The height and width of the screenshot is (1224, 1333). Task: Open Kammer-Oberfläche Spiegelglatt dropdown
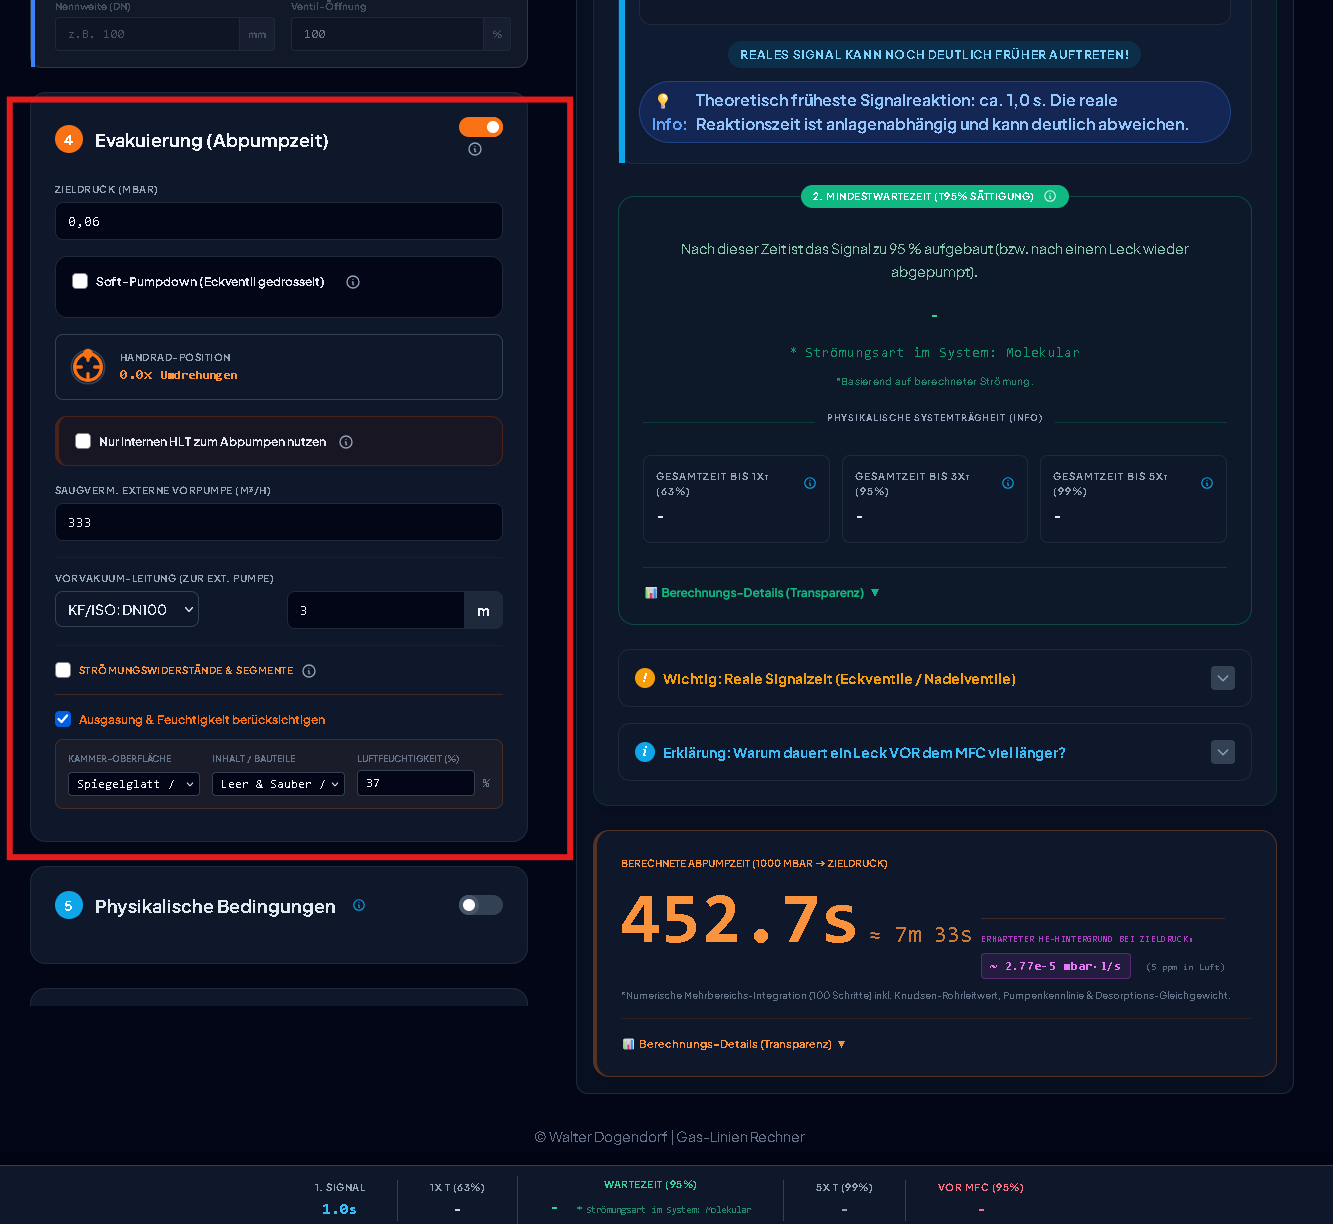pyautogui.click(x=134, y=784)
